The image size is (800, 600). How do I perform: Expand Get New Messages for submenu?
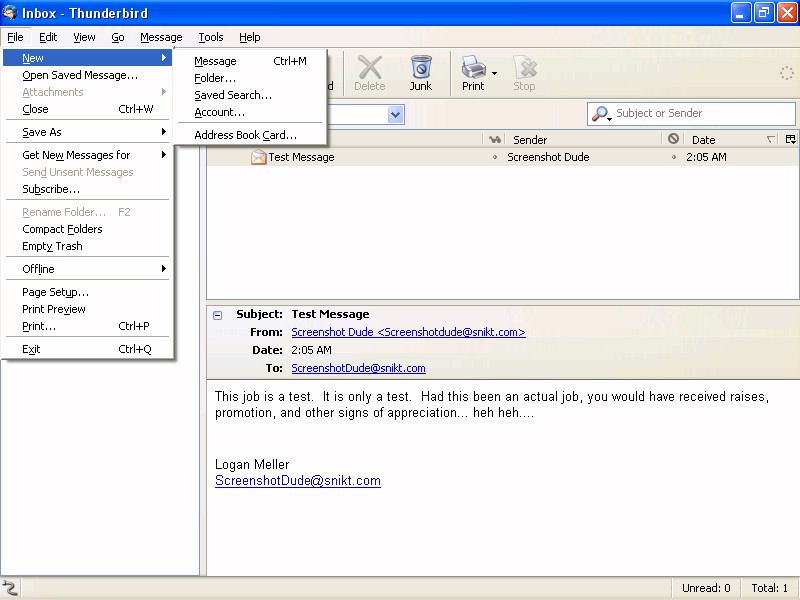[x=88, y=155]
